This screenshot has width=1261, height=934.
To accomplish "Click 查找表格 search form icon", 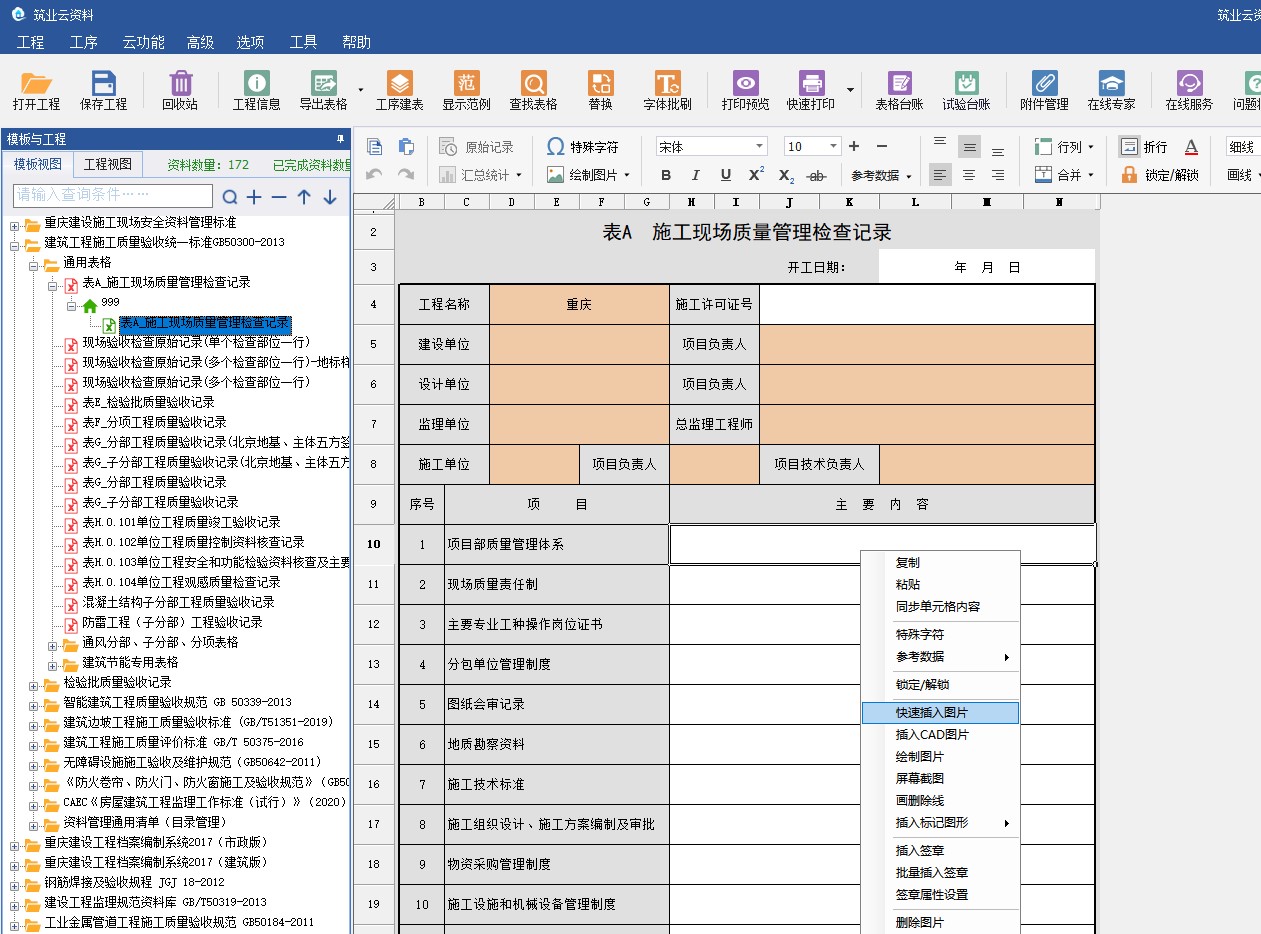I will point(534,90).
